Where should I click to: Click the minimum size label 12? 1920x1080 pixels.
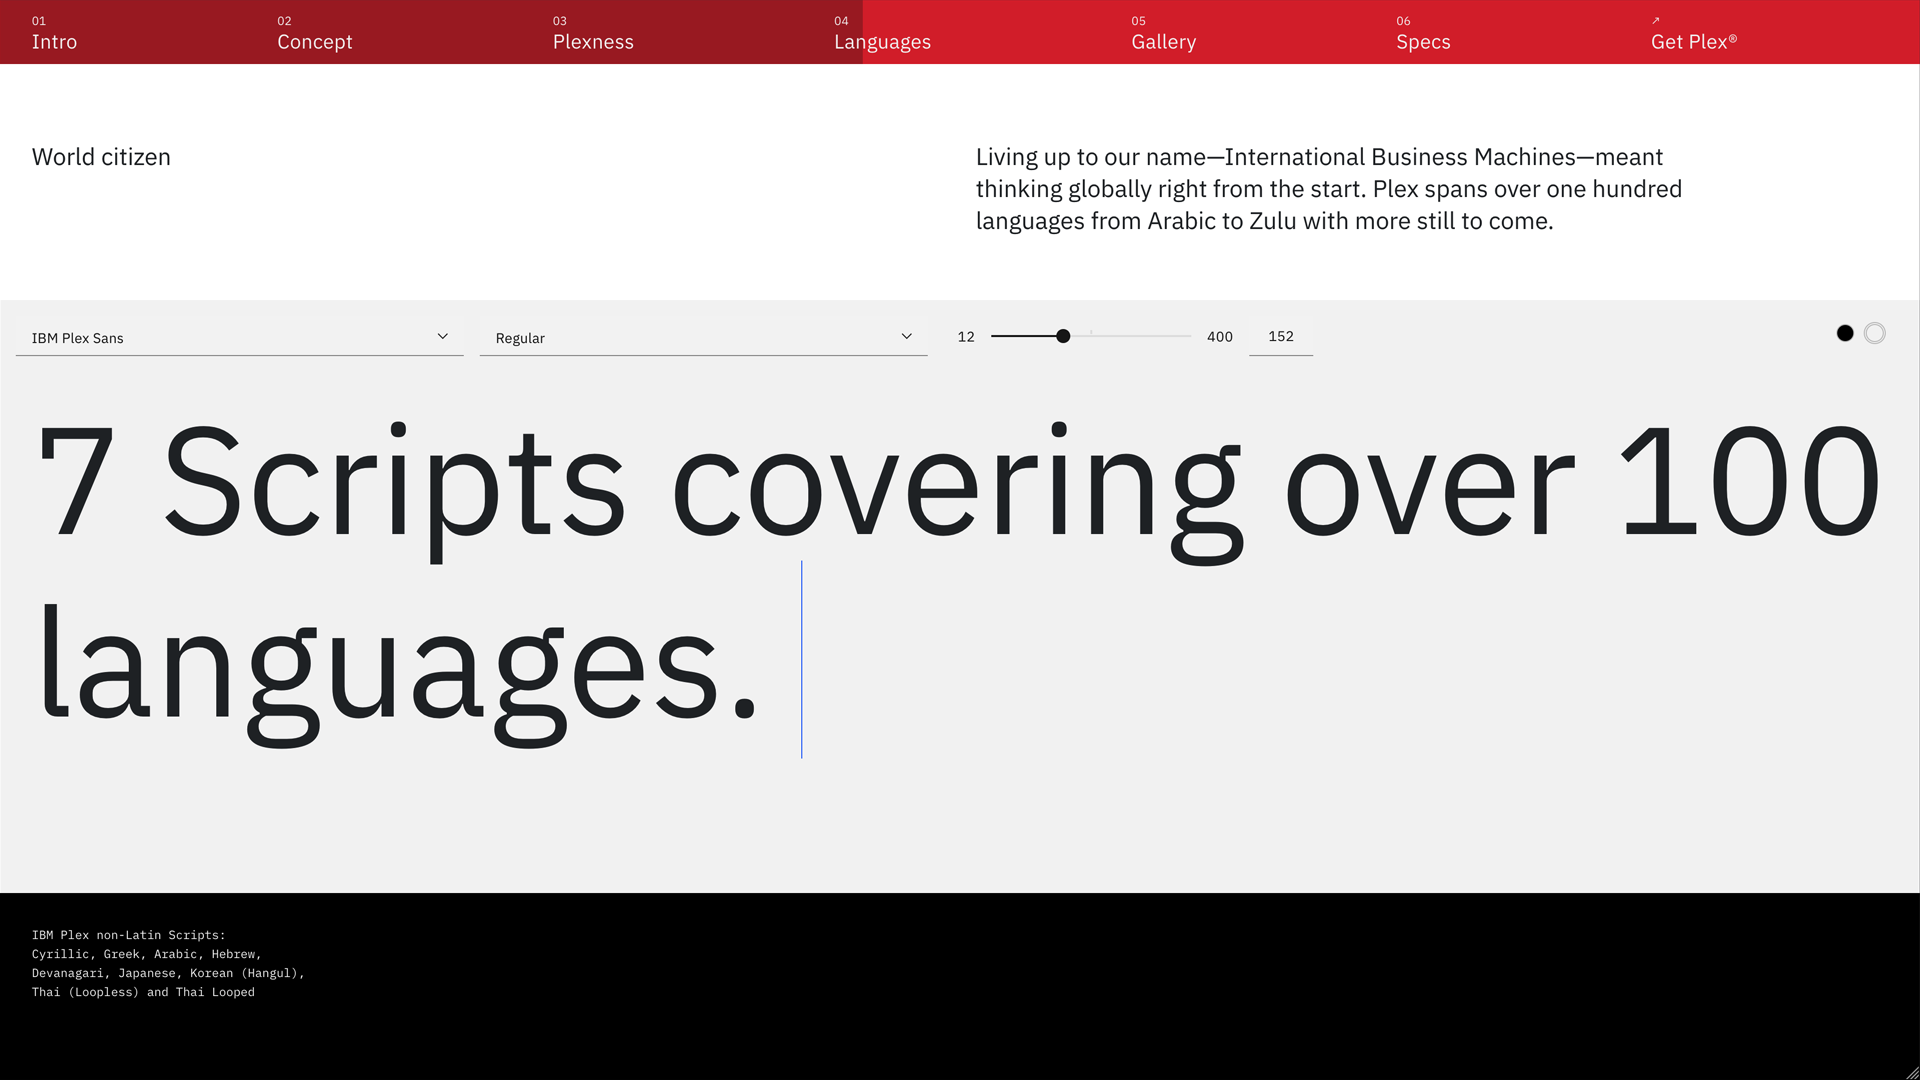966,337
